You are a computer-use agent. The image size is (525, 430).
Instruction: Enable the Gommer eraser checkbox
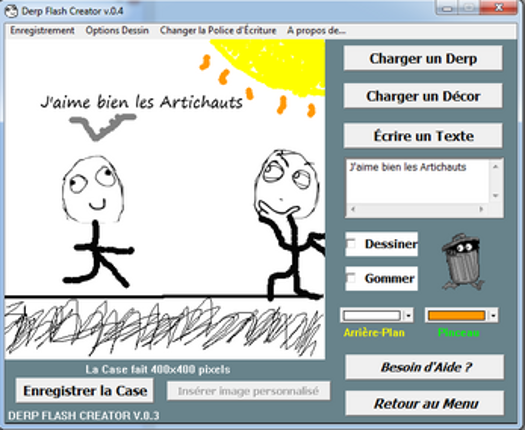click(x=351, y=278)
